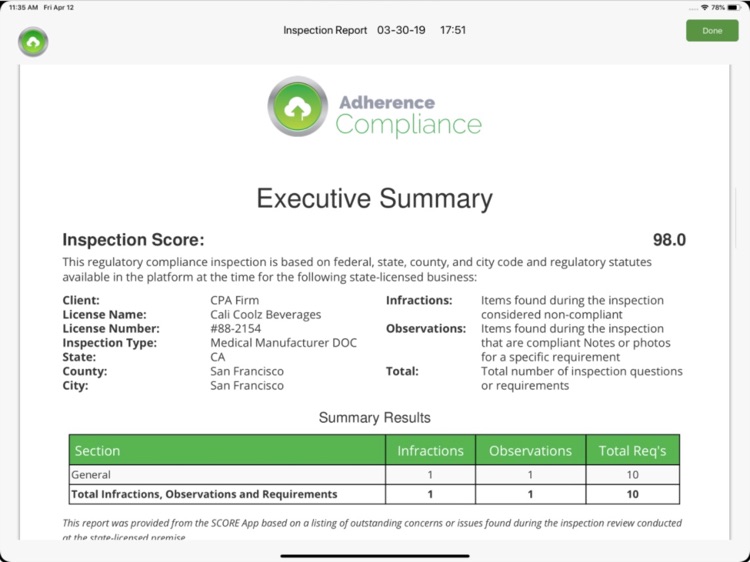Click totals row Total Req's cell 10
The height and width of the screenshot is (562, 750).
632,494
